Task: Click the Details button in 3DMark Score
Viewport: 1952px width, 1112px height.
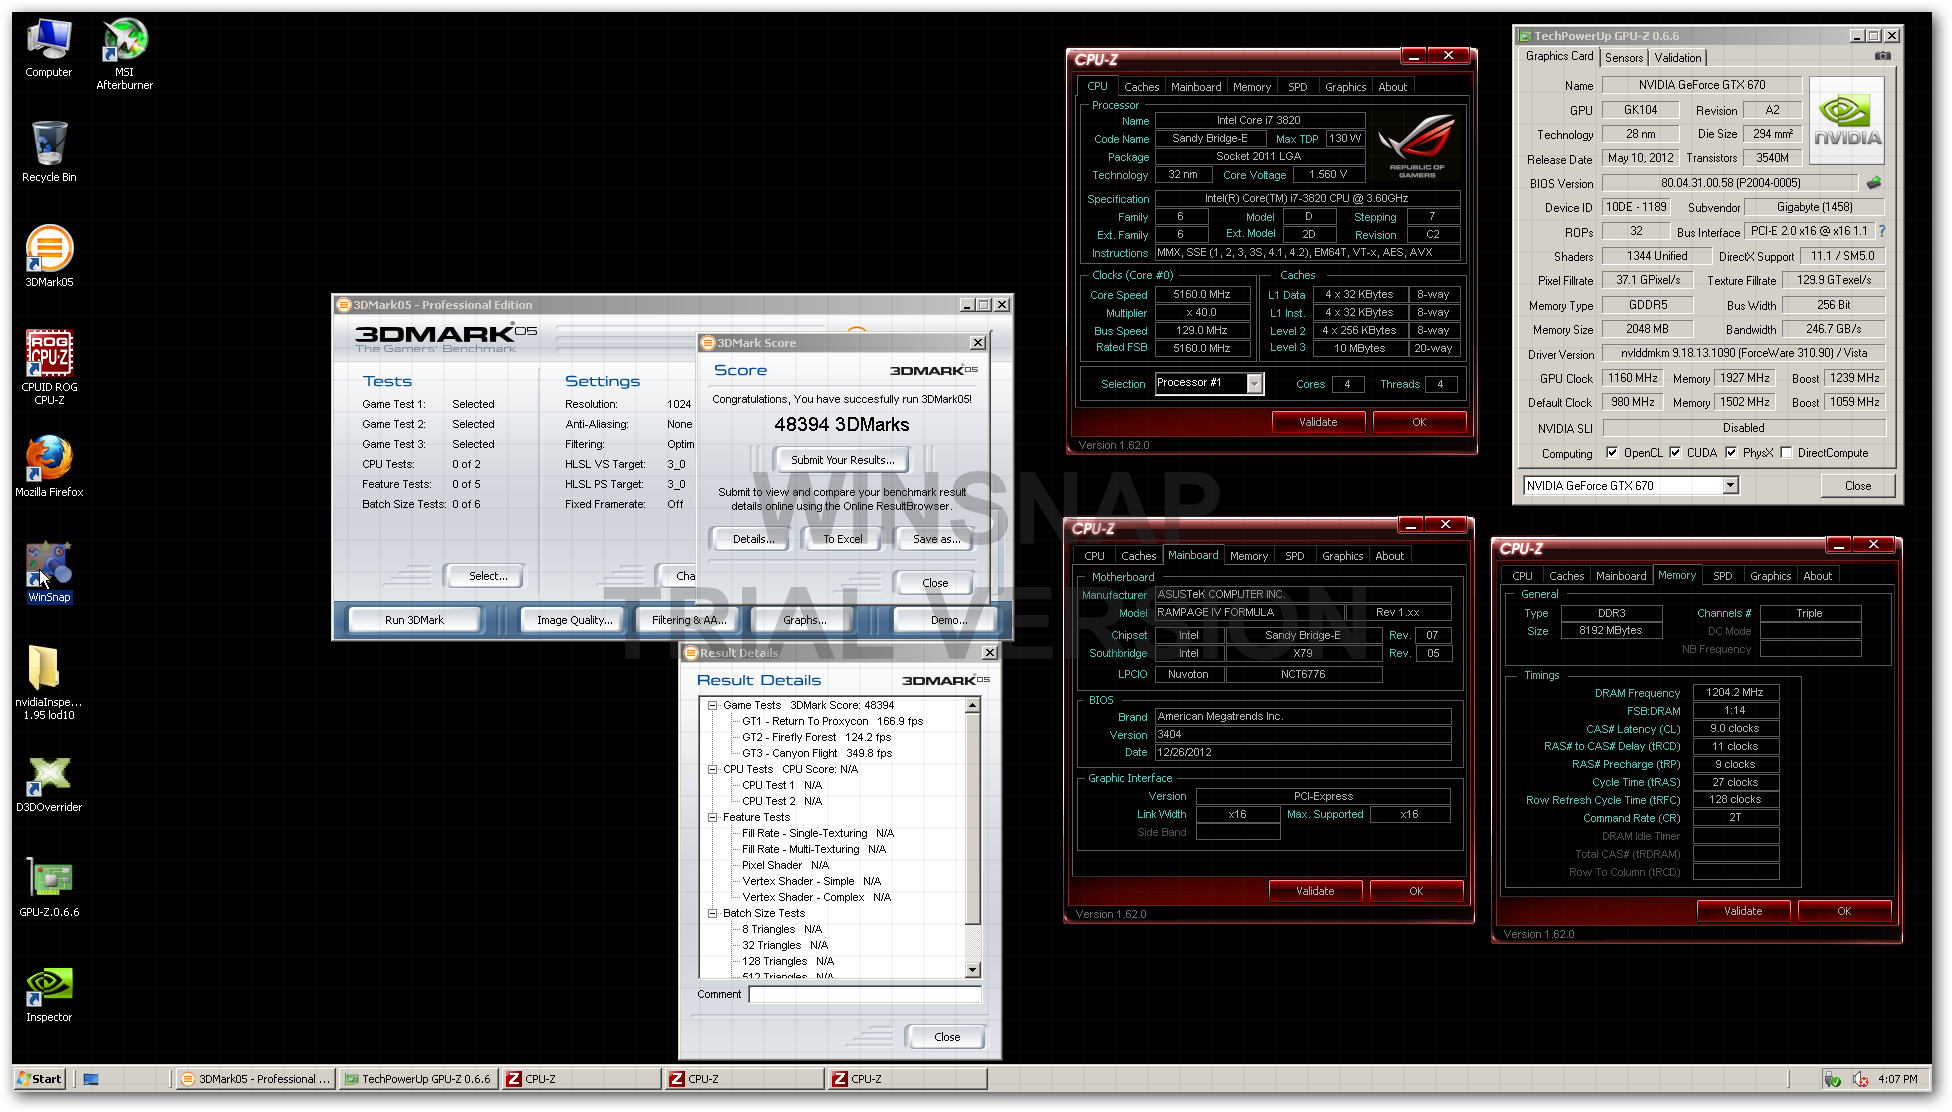Action: click(x=750, y=539)
